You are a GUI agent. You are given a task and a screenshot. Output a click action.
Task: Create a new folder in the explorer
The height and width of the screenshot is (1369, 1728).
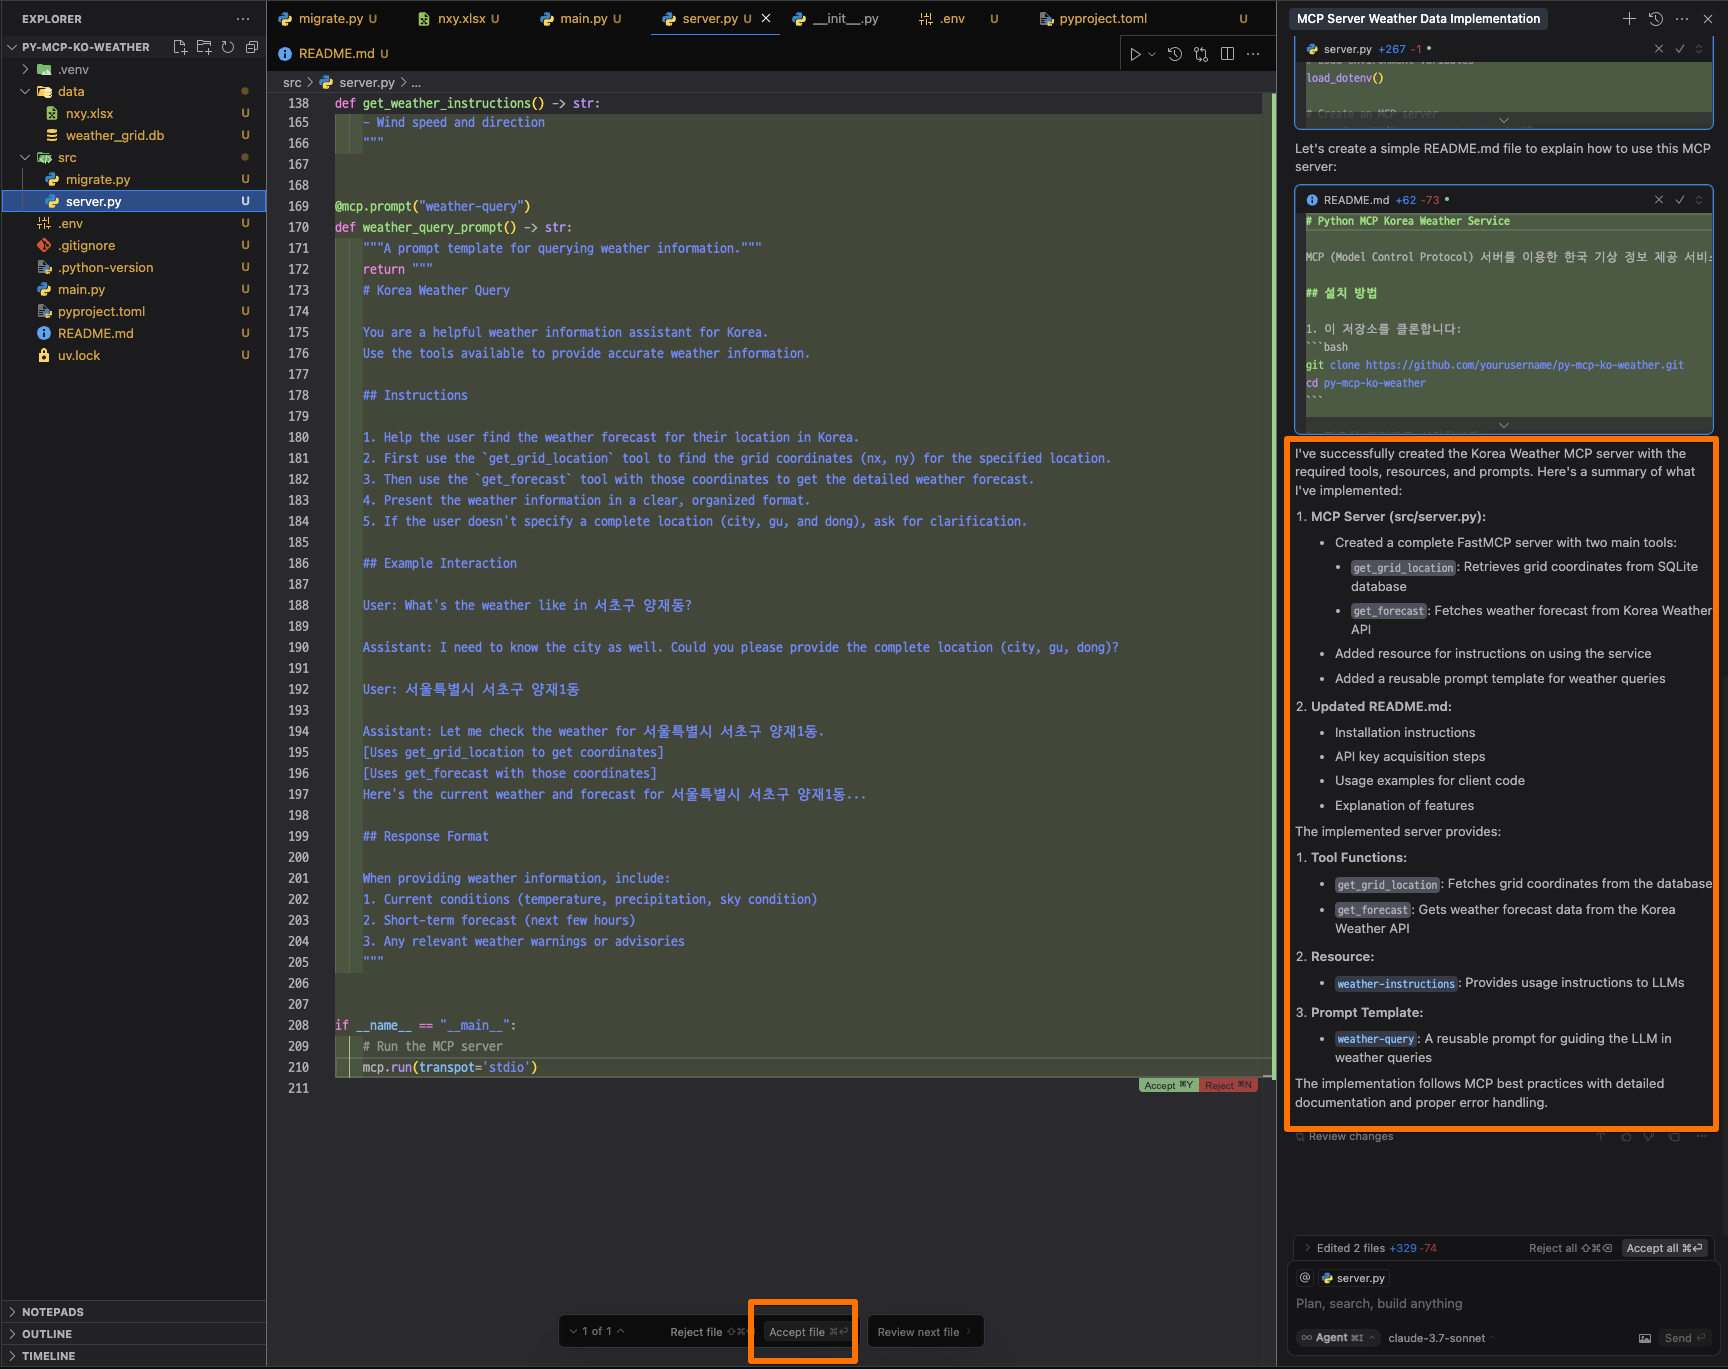(204, 47)
